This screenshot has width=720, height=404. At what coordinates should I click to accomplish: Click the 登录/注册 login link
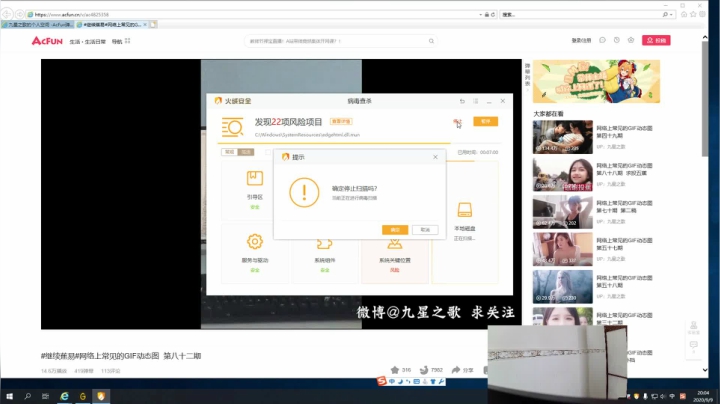(581, 40)
